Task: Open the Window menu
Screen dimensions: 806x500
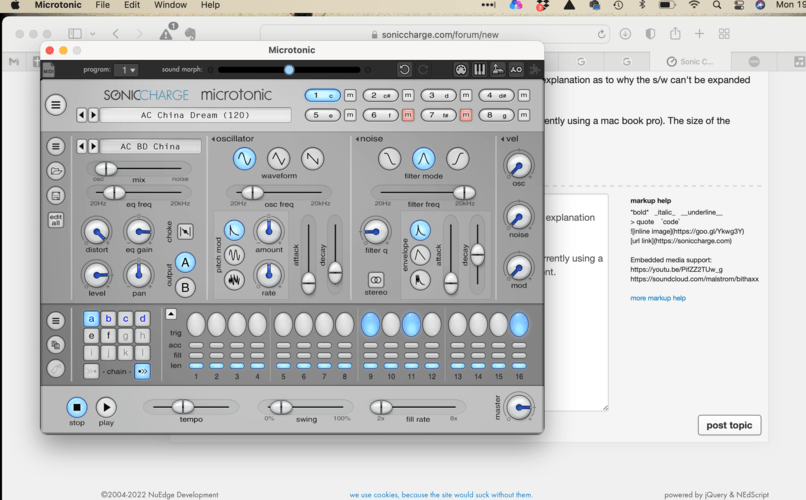Action: 170,5
